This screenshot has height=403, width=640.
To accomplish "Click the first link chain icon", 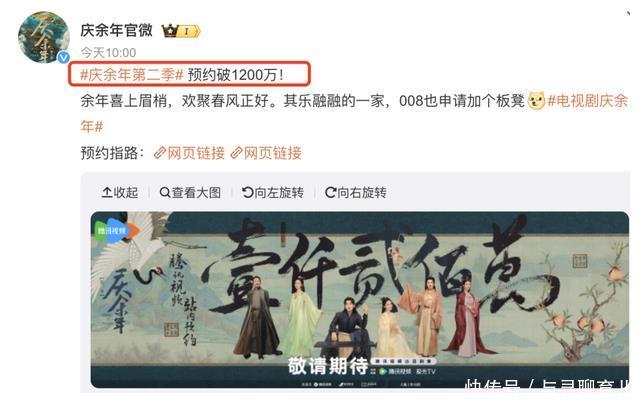I will point(160,153).
